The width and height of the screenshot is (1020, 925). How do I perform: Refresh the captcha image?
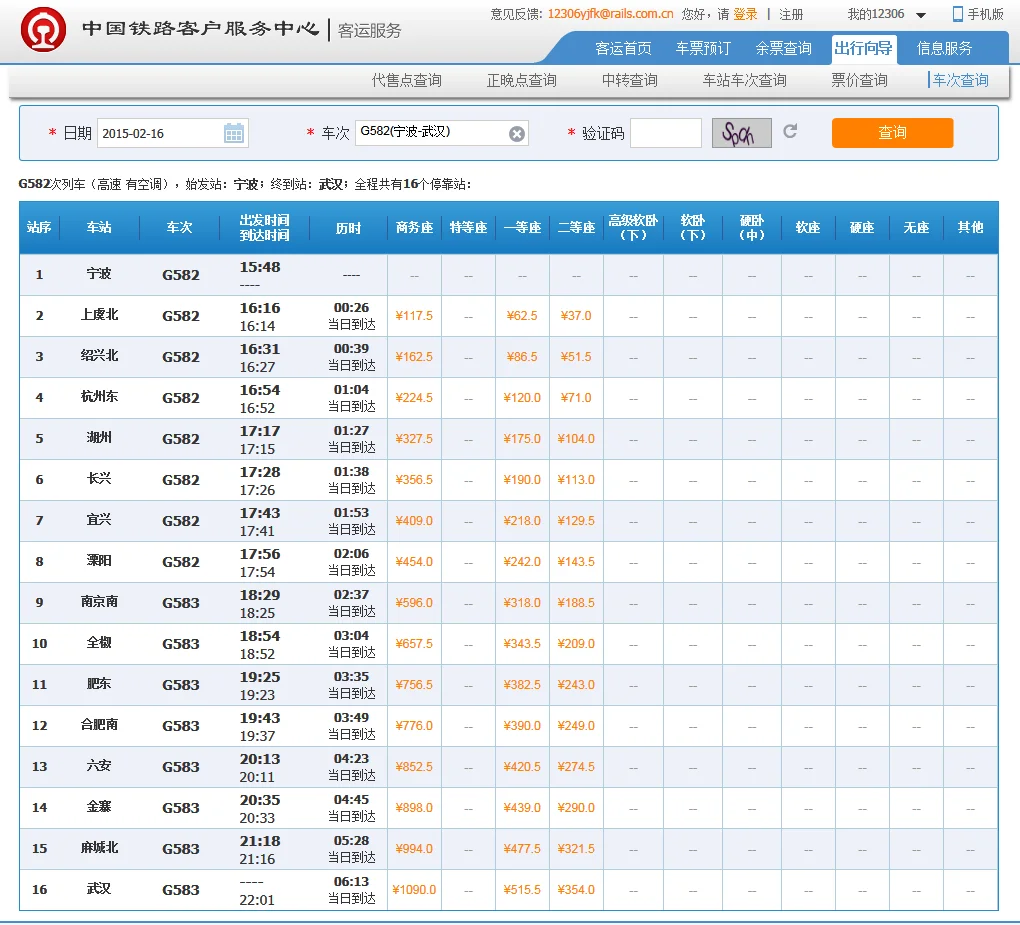(790, 132)
